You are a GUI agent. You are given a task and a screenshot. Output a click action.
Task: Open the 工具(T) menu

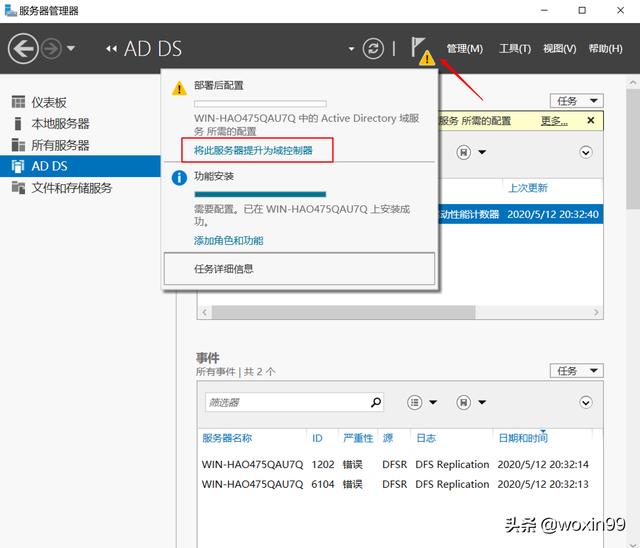(x=515, y=49)
